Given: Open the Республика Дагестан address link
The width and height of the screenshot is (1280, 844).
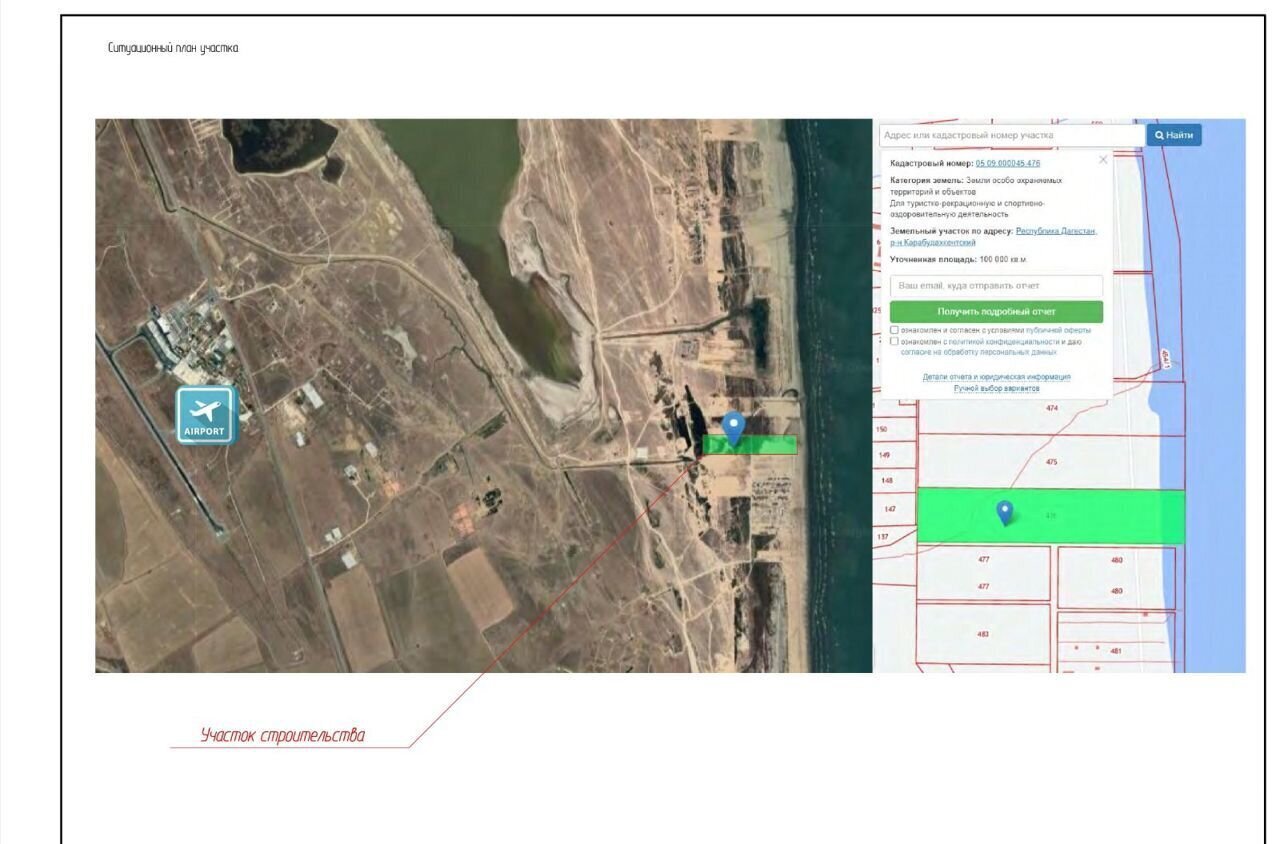Looking at the screenshot, I should (1056, 231).
